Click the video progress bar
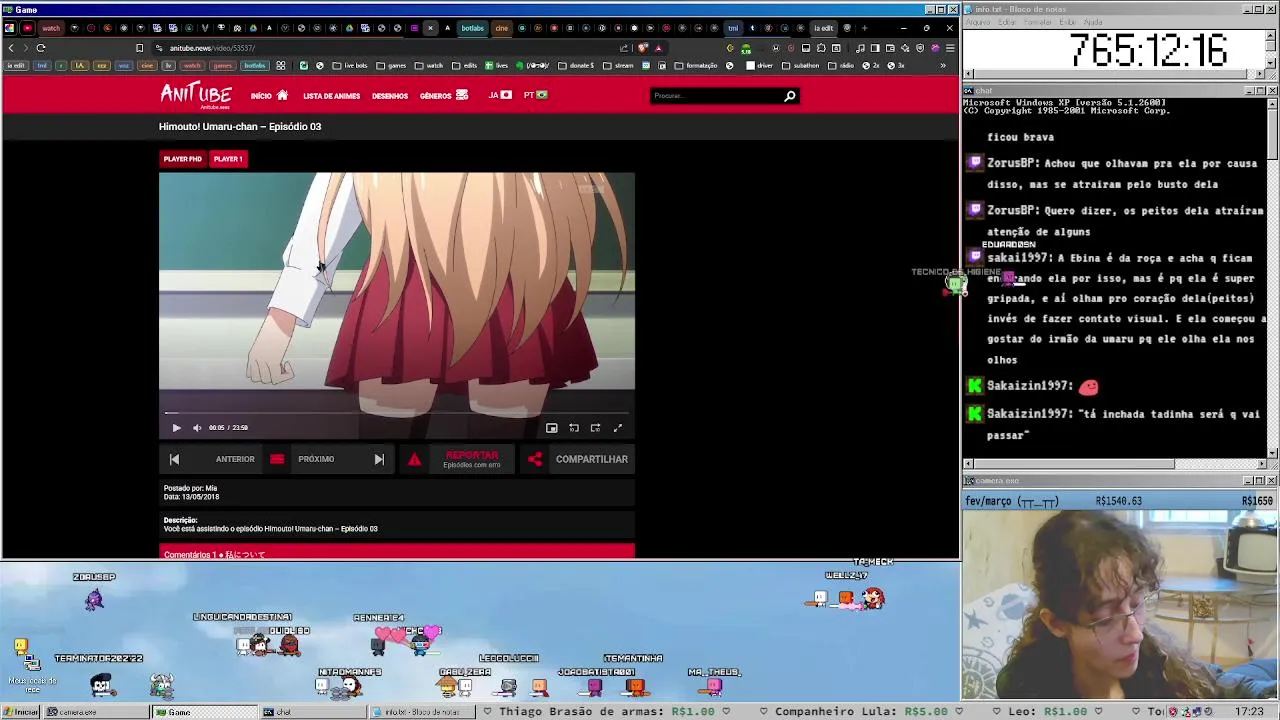This screenshot has width=1280, height=720. pos(397,412)
